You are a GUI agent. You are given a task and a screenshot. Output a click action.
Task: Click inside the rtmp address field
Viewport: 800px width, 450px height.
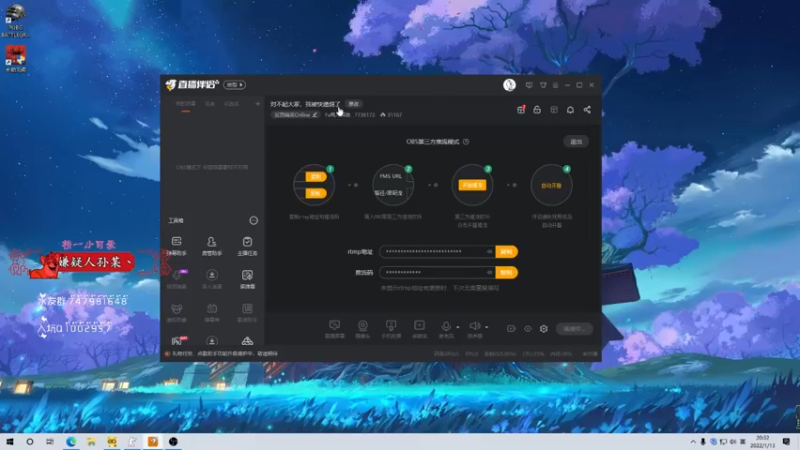click(x=437, y=252)
